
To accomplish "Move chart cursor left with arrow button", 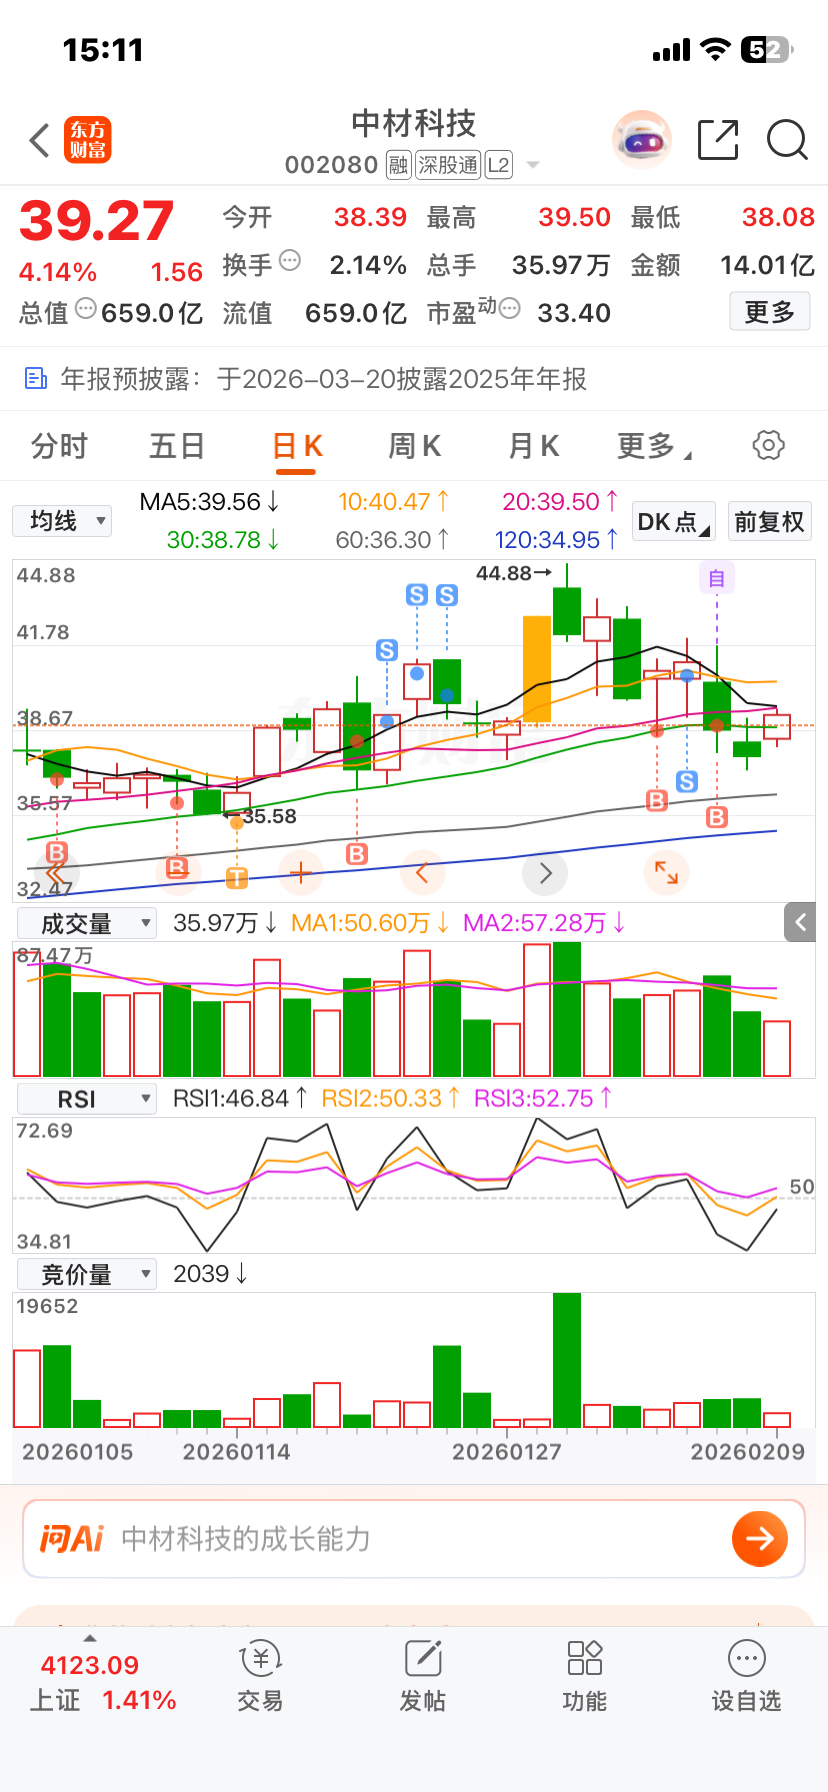I will point(422,873).
